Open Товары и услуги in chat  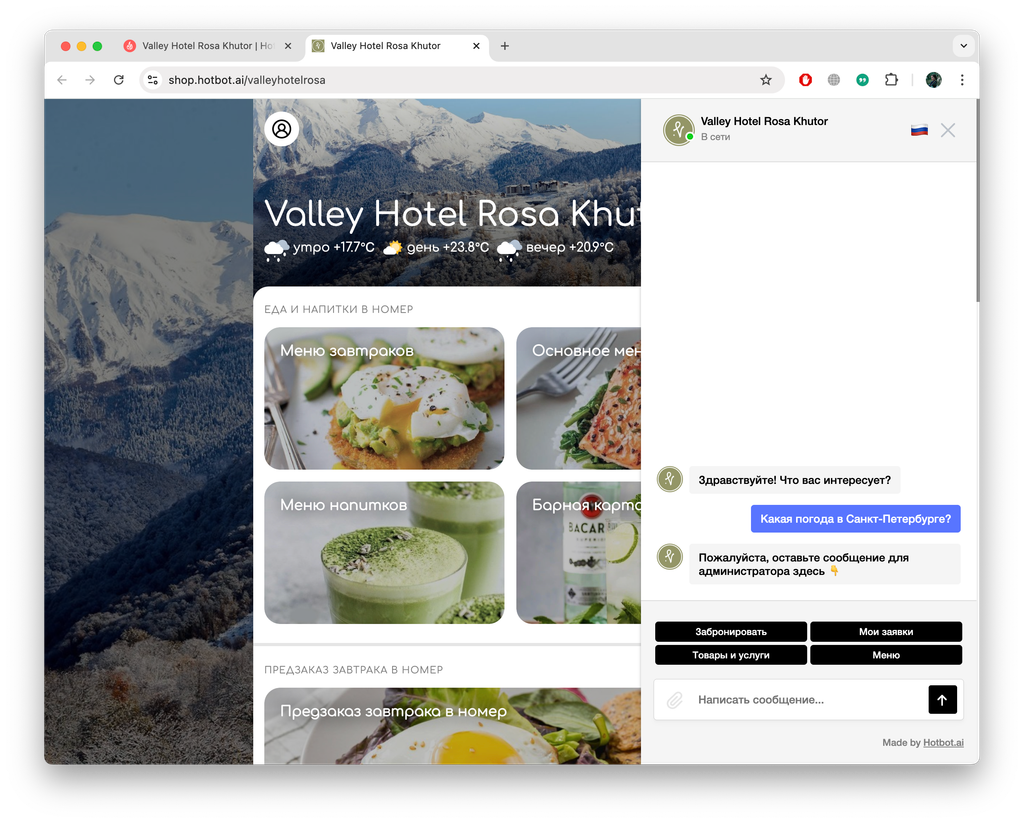[x=731, y=655]
